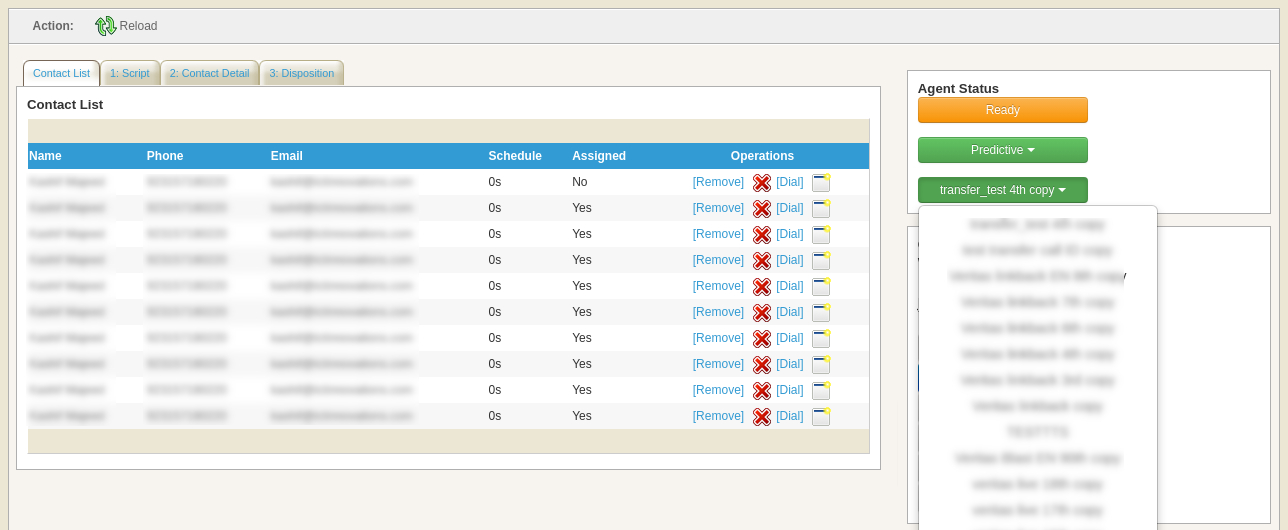1288x530 pixels.
Task: Select 'Veritas linkback 3rd copy' menu entry
Action: tap(1038, 380)
